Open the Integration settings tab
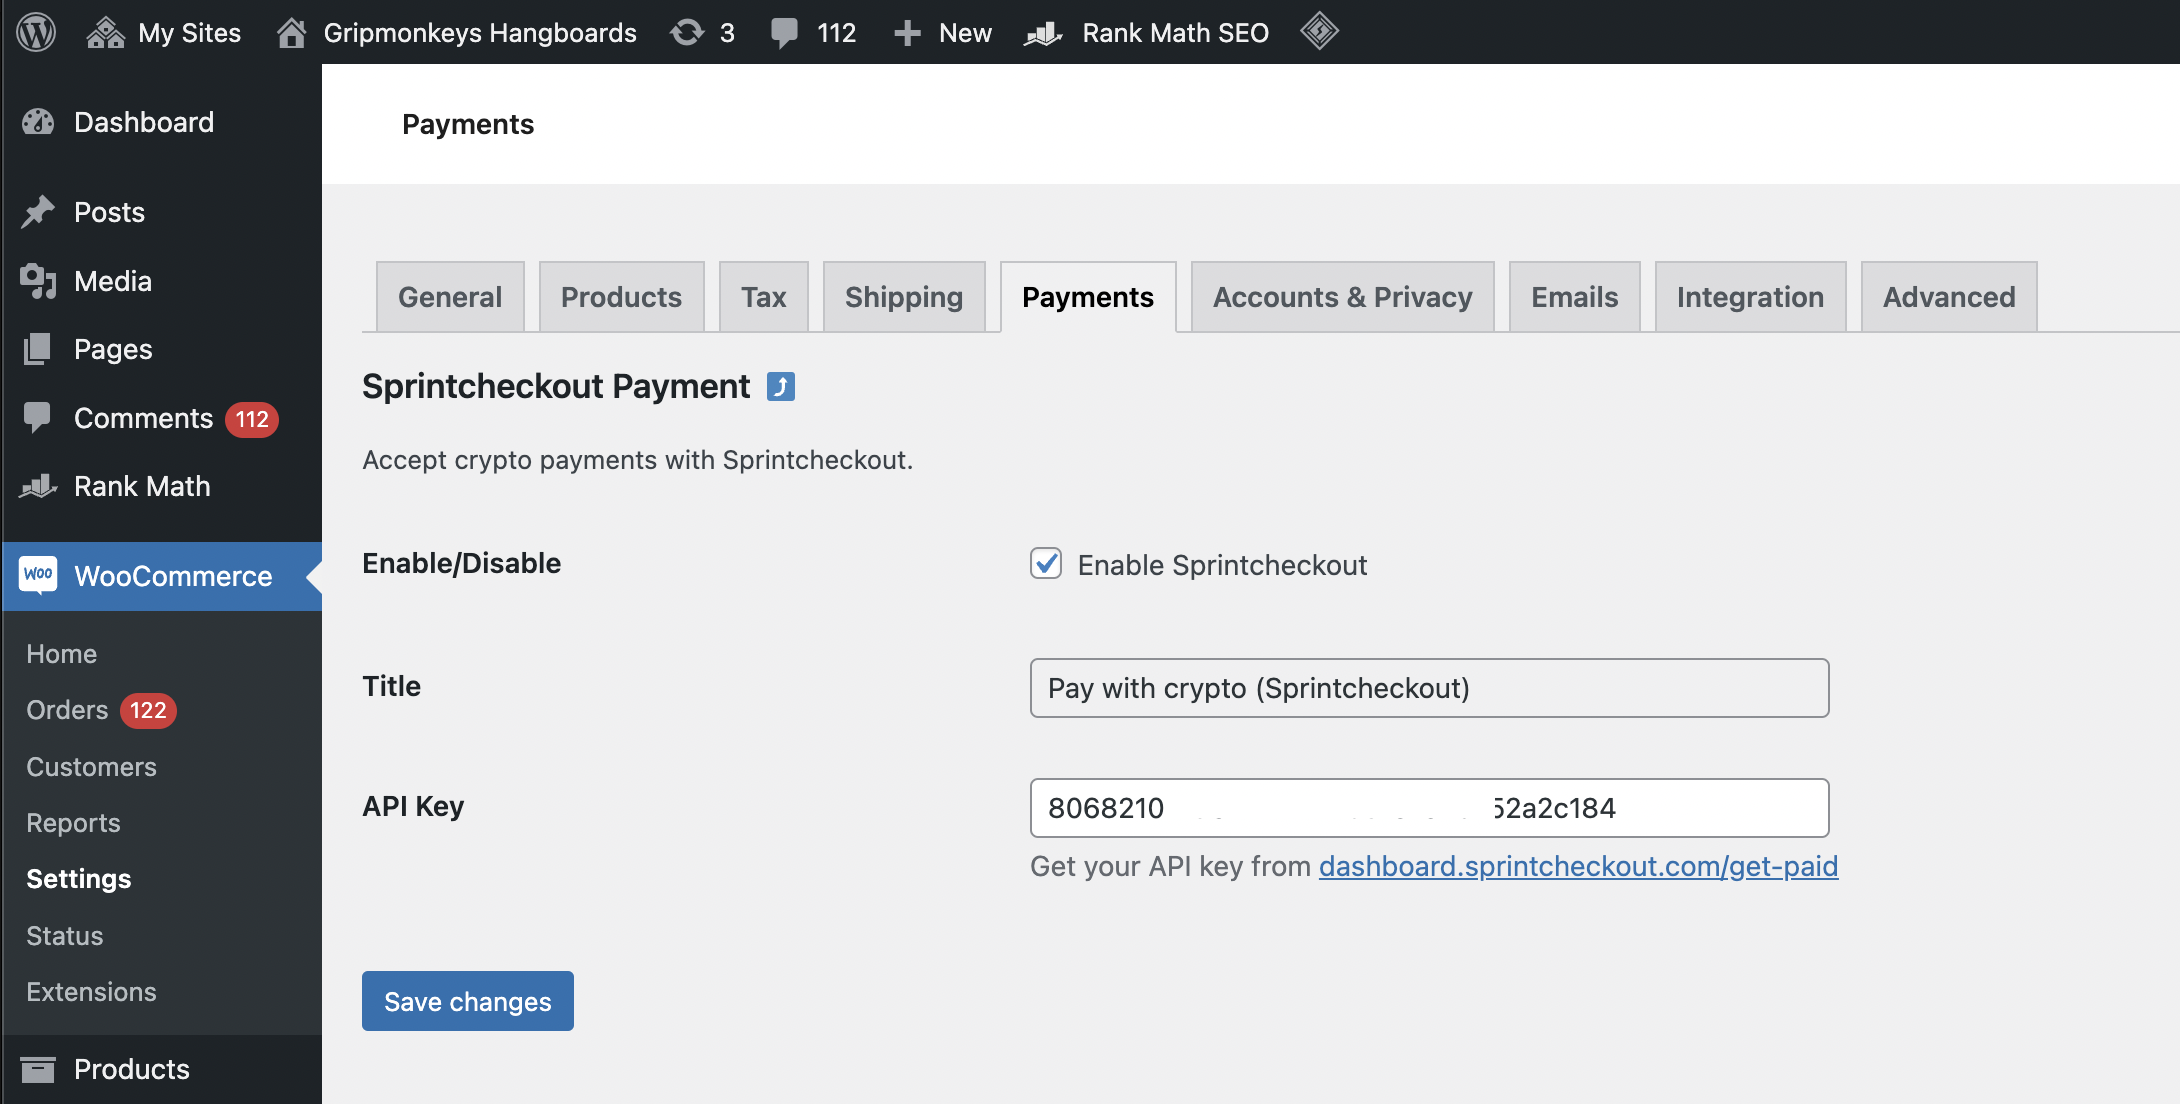The width and height of the screenshot is (2180, 1104). click(1750, 297)
